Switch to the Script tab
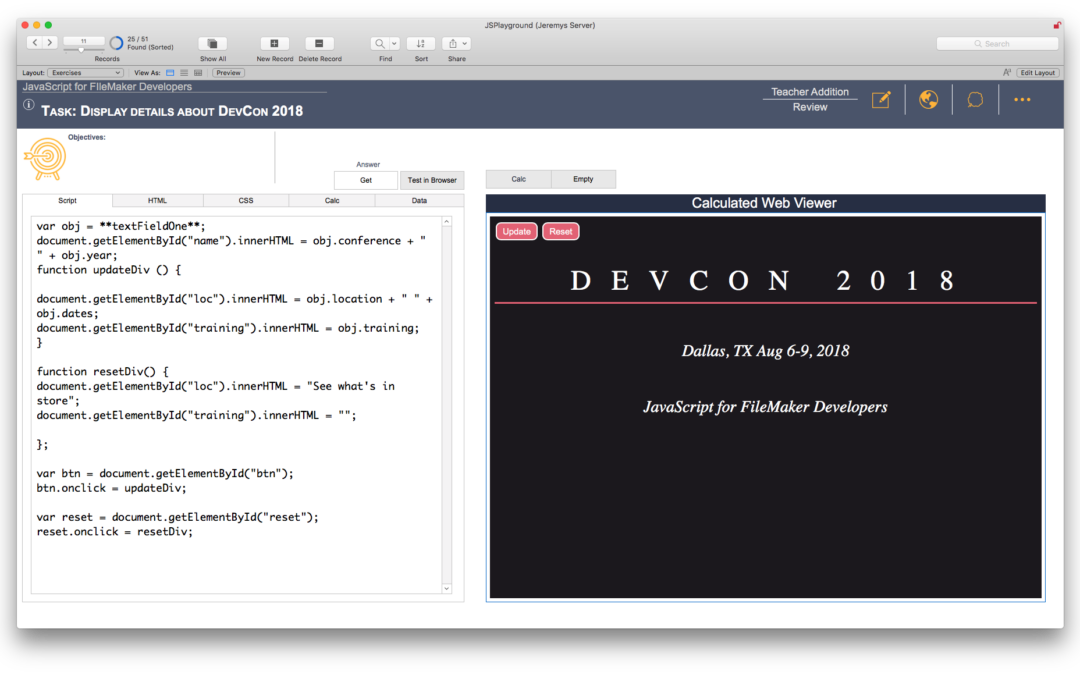 pyautogui.click(x=68, y=200)
